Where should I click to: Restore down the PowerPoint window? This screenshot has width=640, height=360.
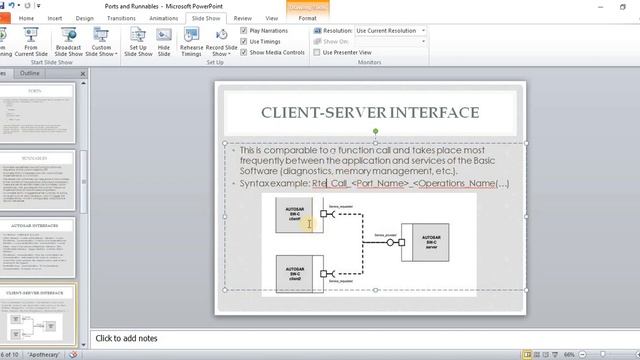click(x=622, y=7)
